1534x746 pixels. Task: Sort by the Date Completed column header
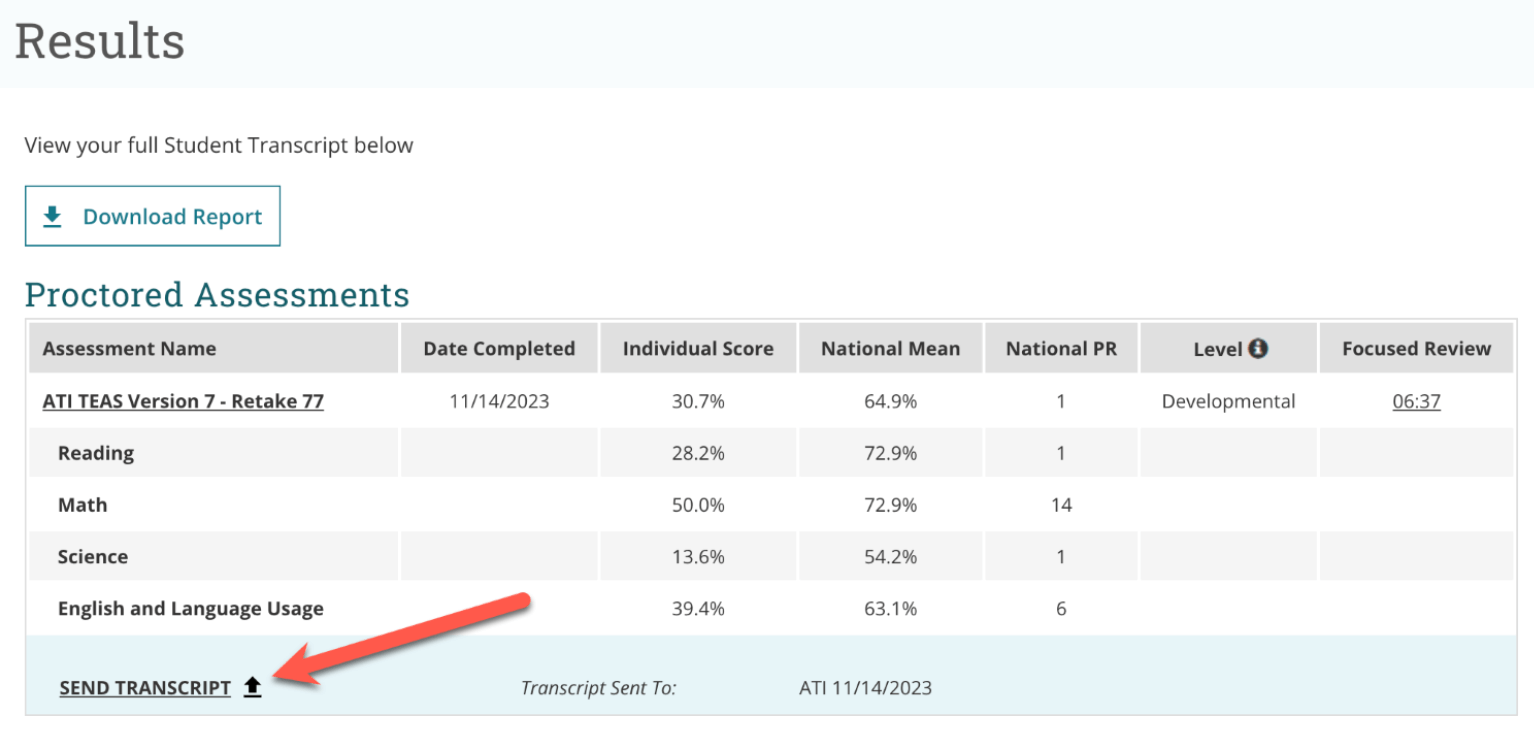click(499, 348)
